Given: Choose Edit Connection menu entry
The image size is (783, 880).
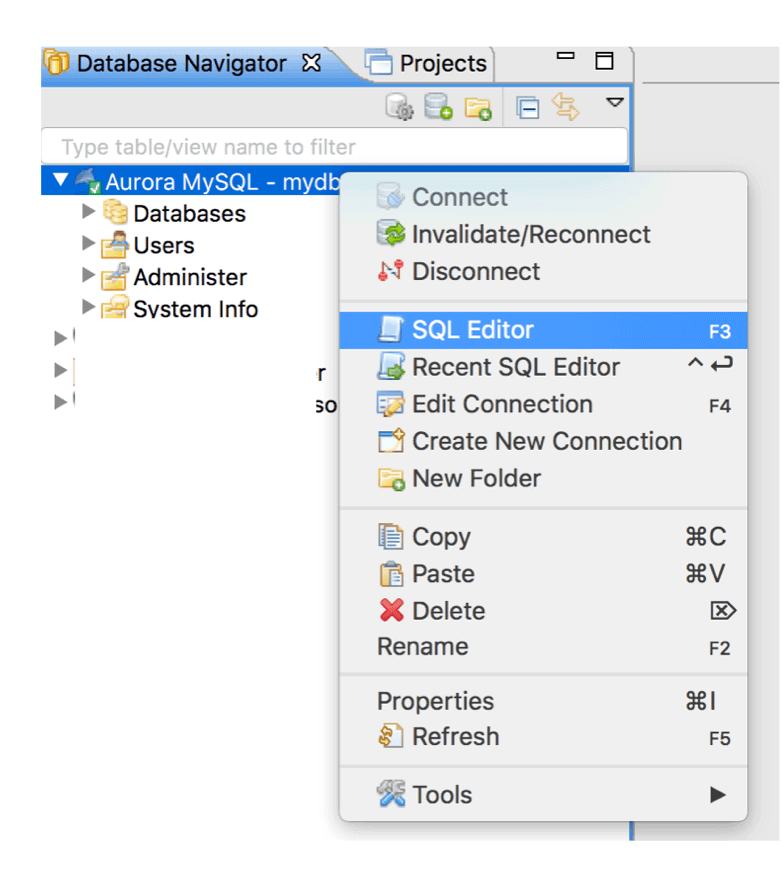Looking at the screenshot, I should (x=543, y=404).
